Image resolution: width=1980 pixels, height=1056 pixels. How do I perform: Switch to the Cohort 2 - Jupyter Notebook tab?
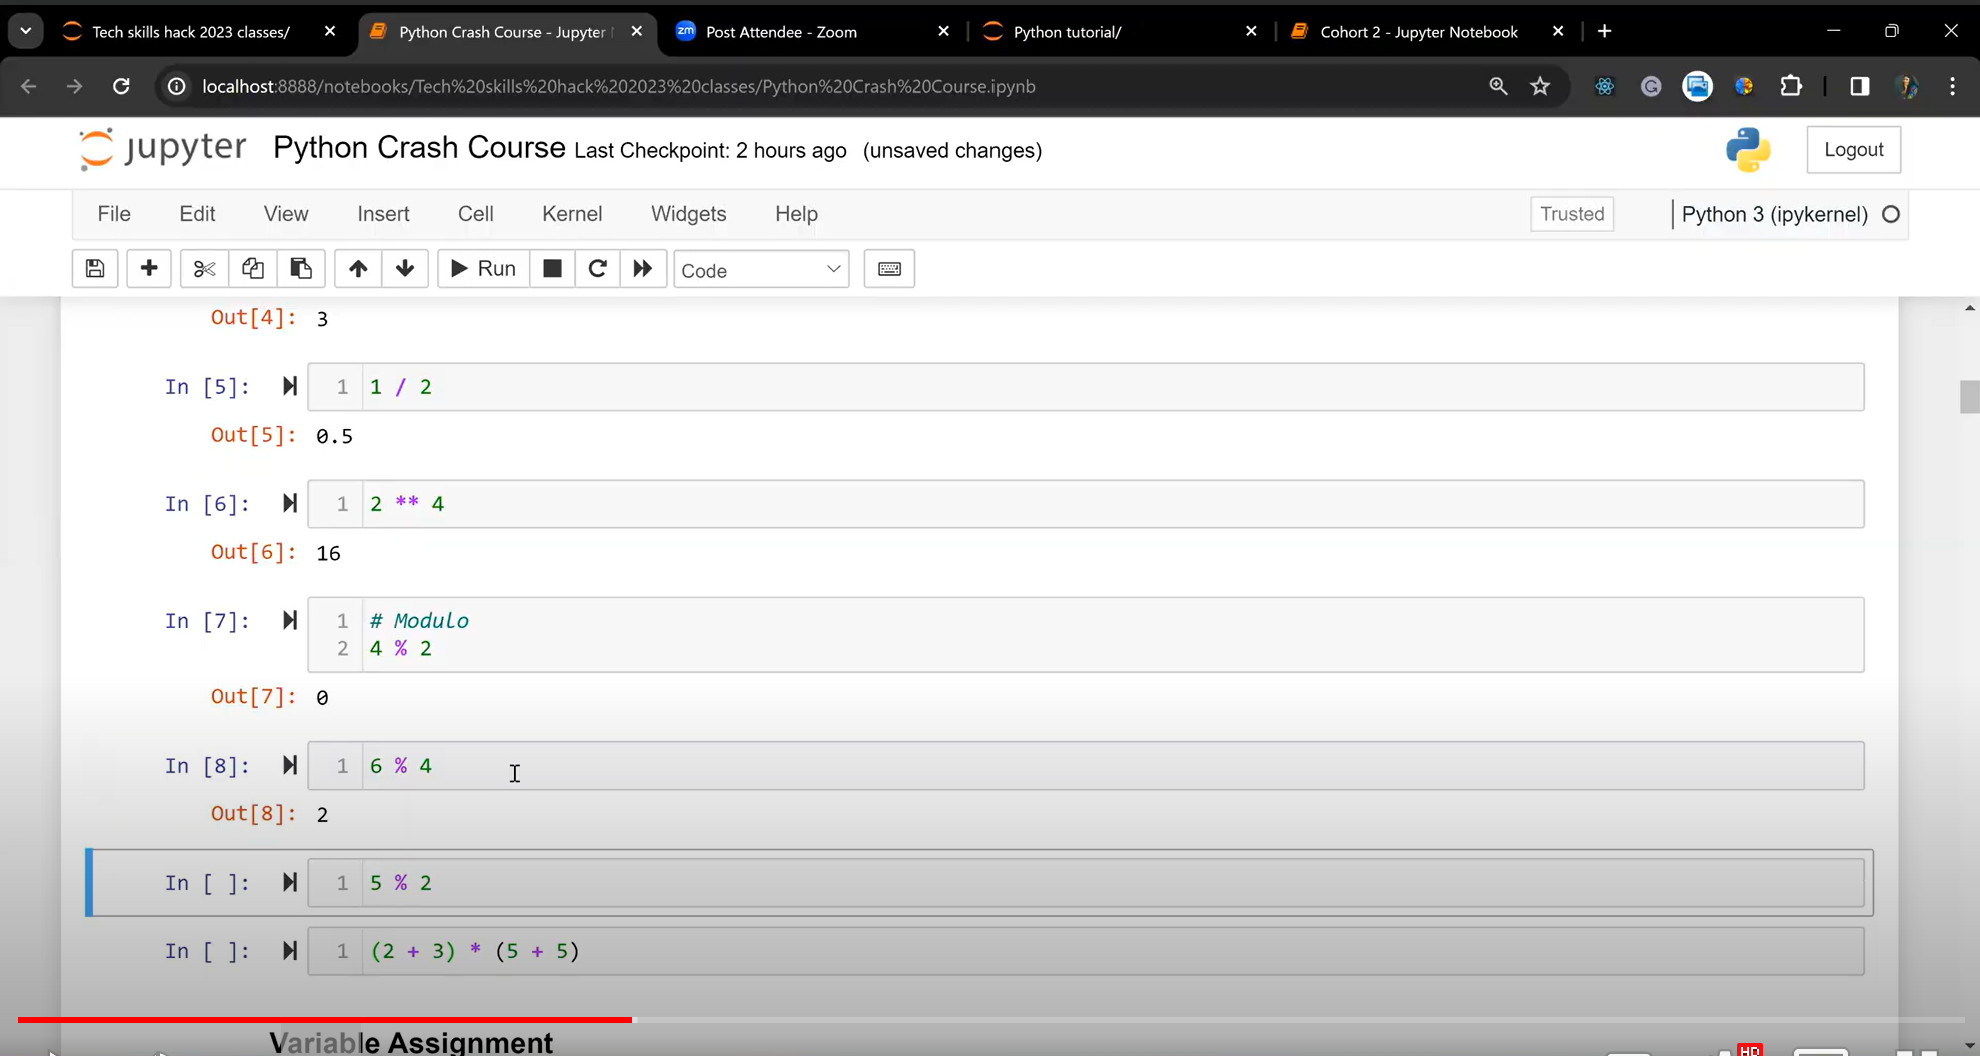click(1416, 31)
